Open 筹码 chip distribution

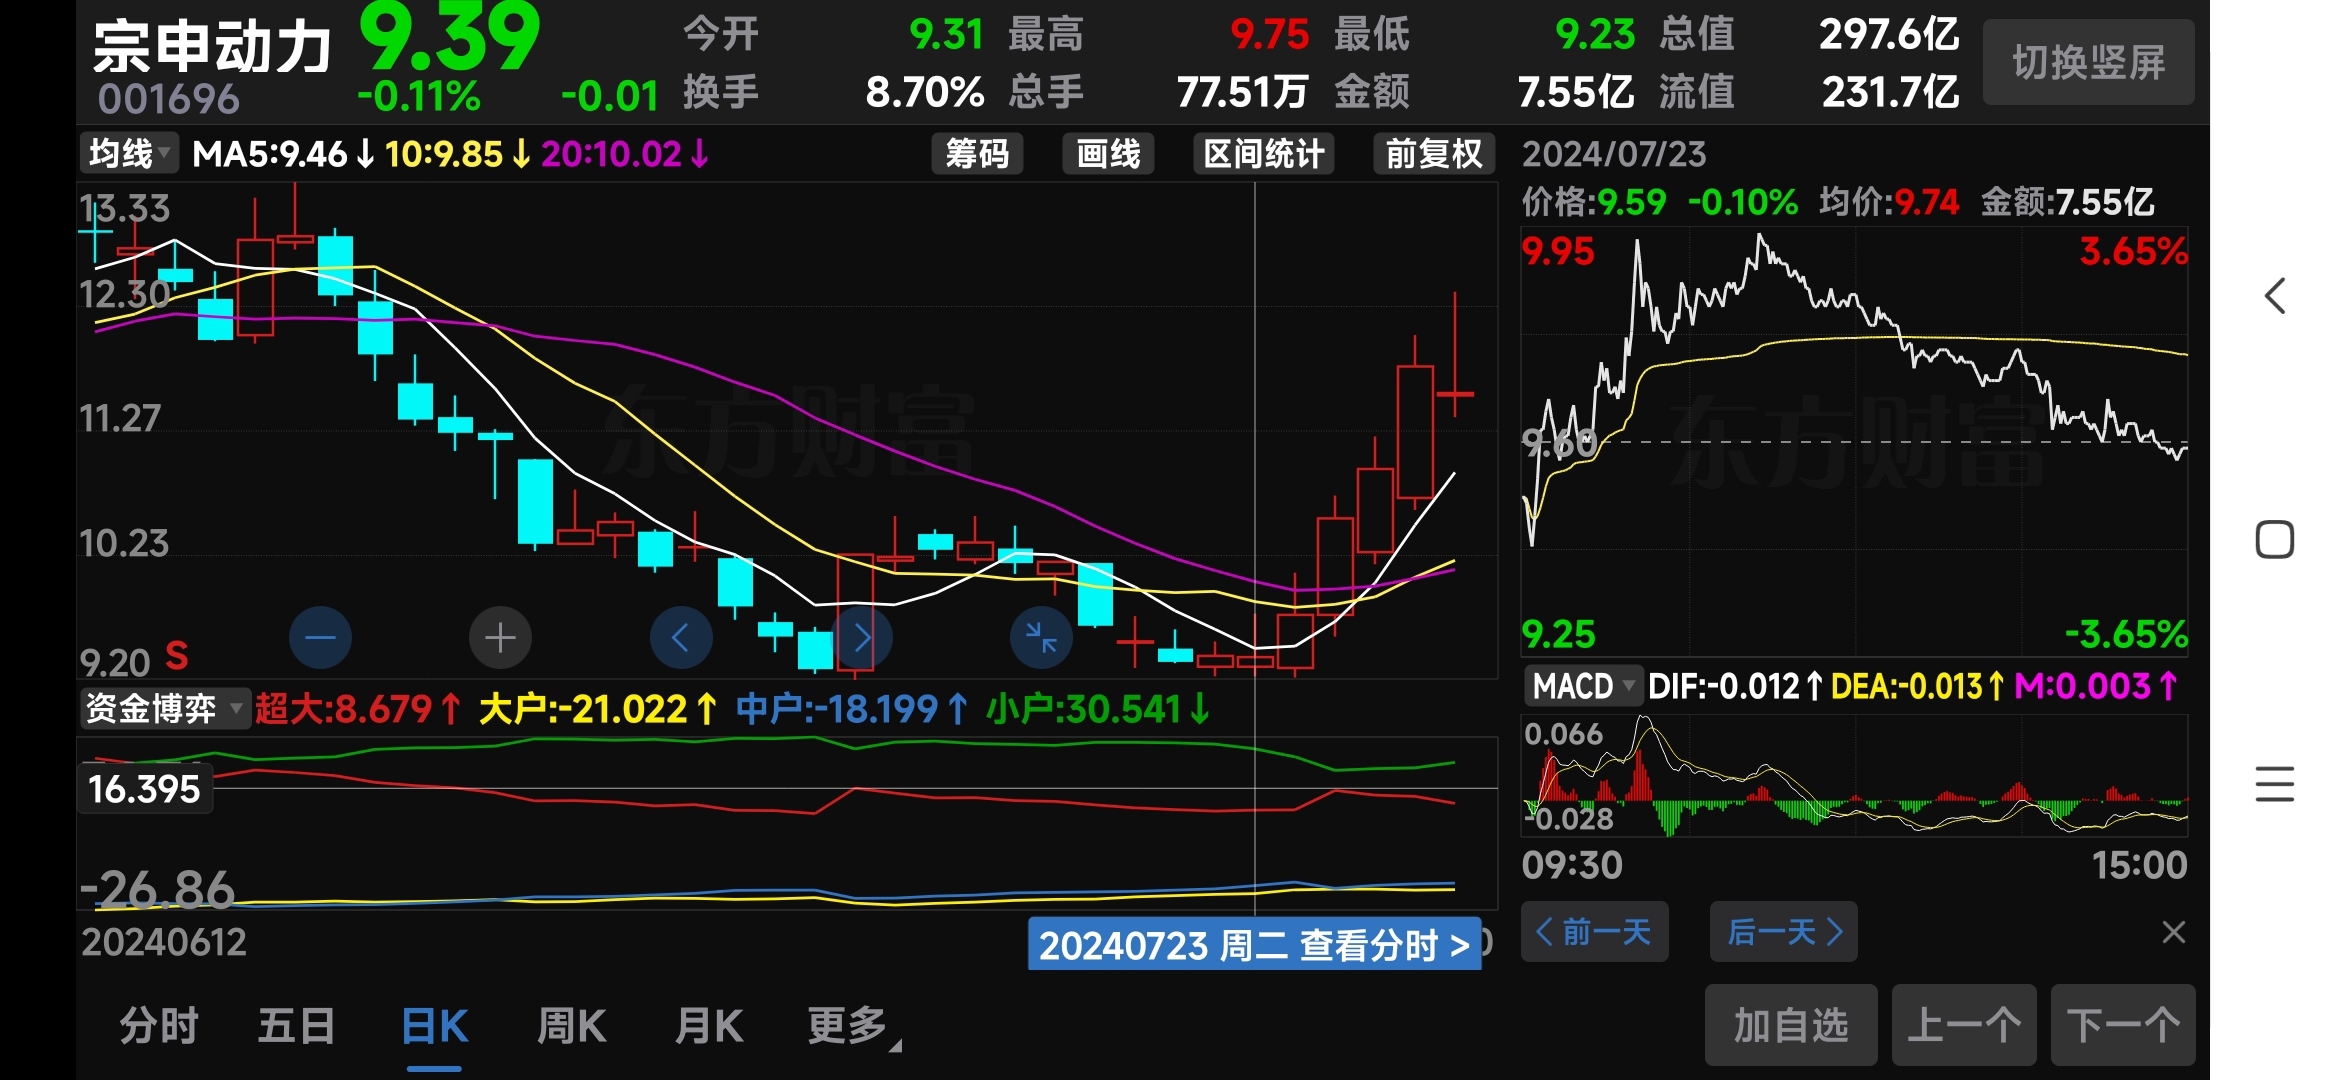977,154
